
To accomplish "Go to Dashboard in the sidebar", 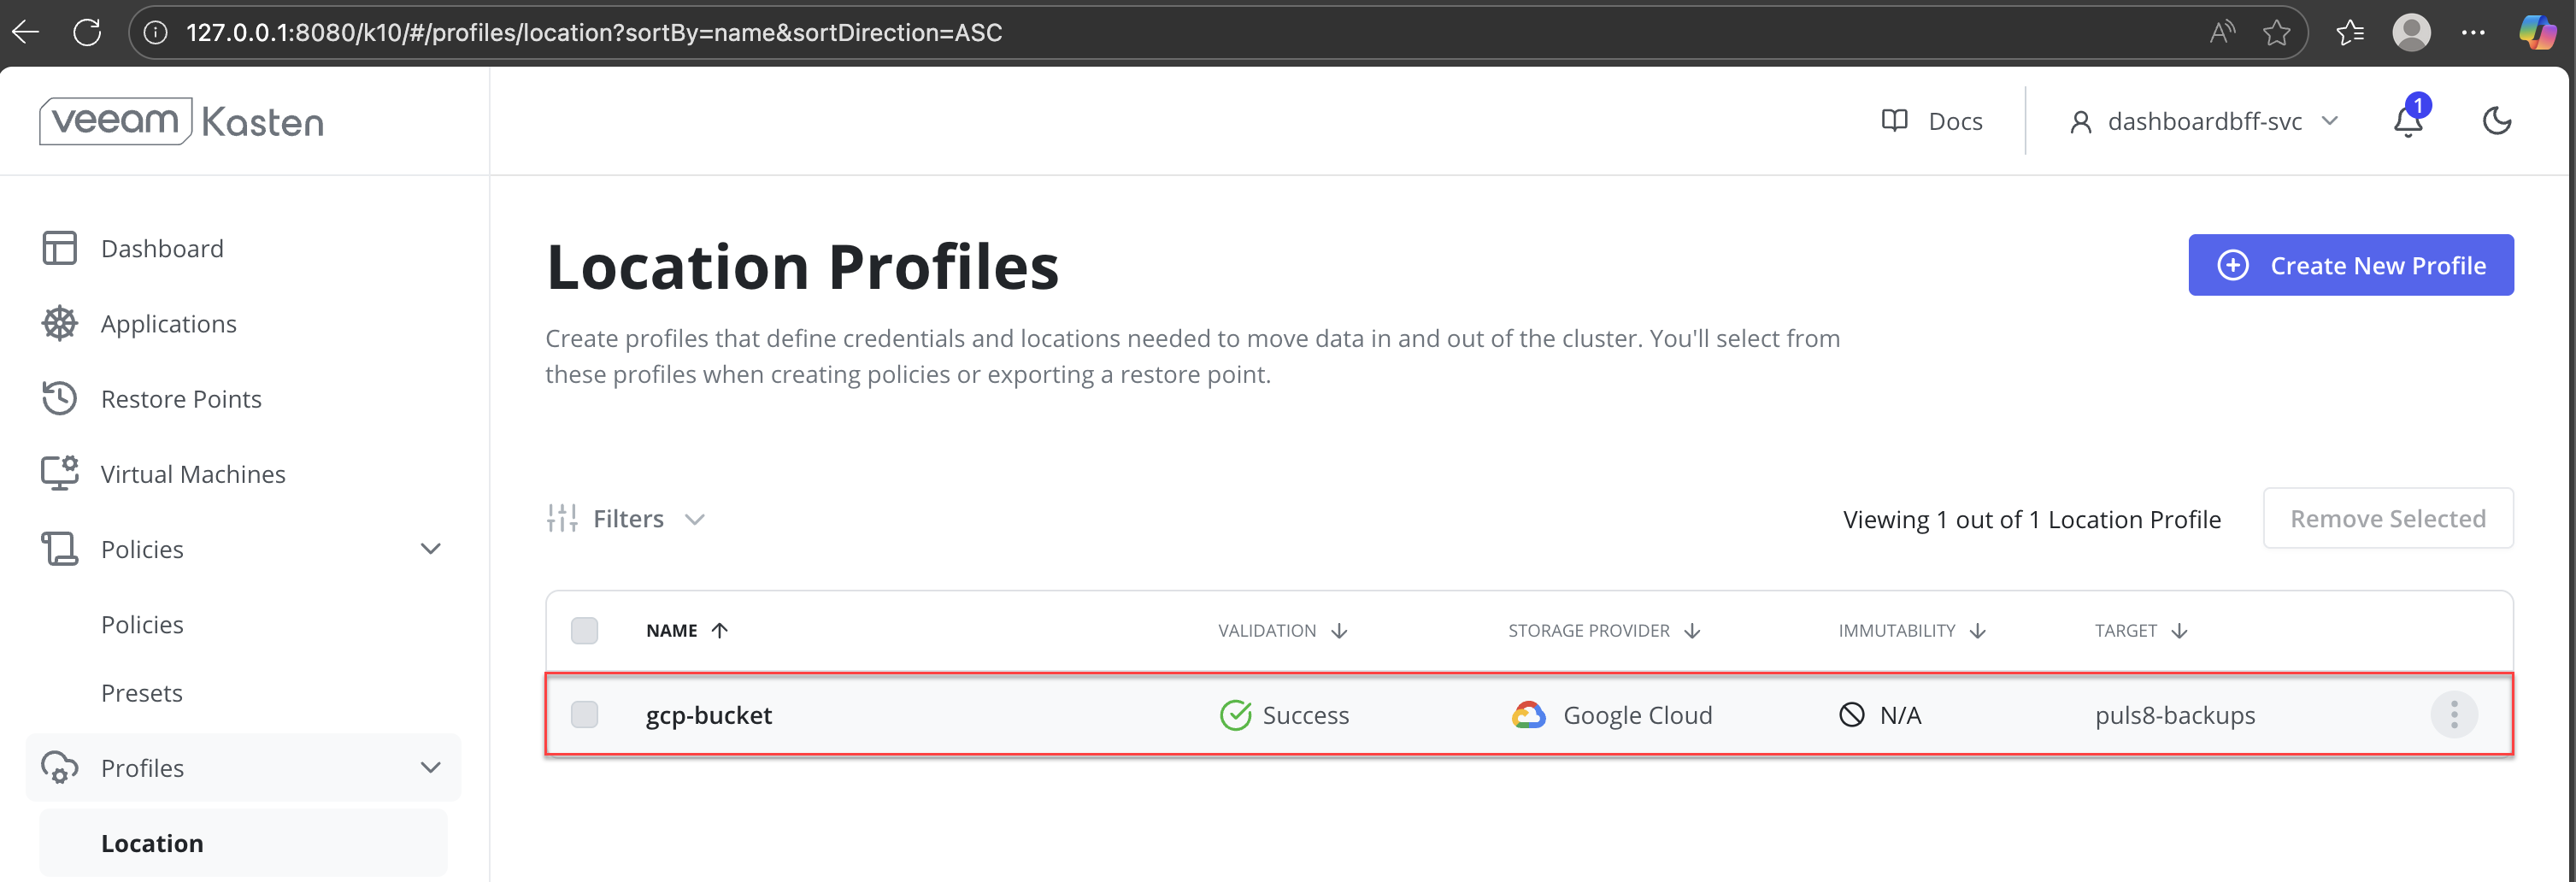I will 162,248.
